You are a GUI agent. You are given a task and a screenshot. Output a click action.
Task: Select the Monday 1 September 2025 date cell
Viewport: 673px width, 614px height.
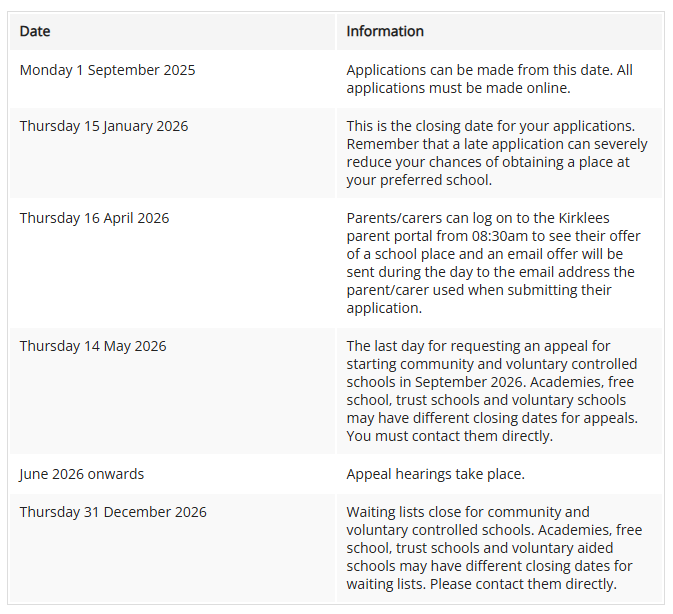[107, 70]
